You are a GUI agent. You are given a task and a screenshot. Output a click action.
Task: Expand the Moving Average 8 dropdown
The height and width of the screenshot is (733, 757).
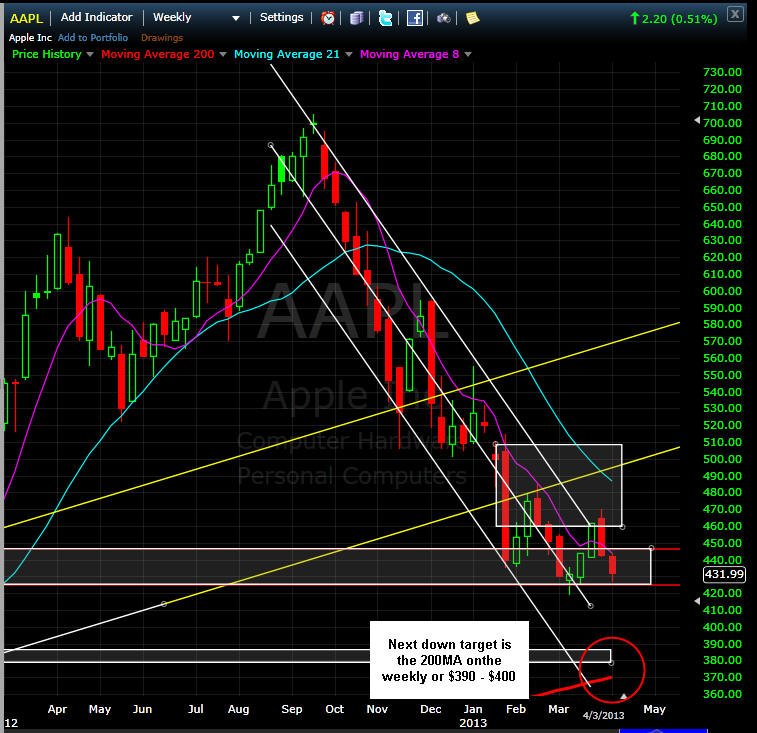pos(468,55)
